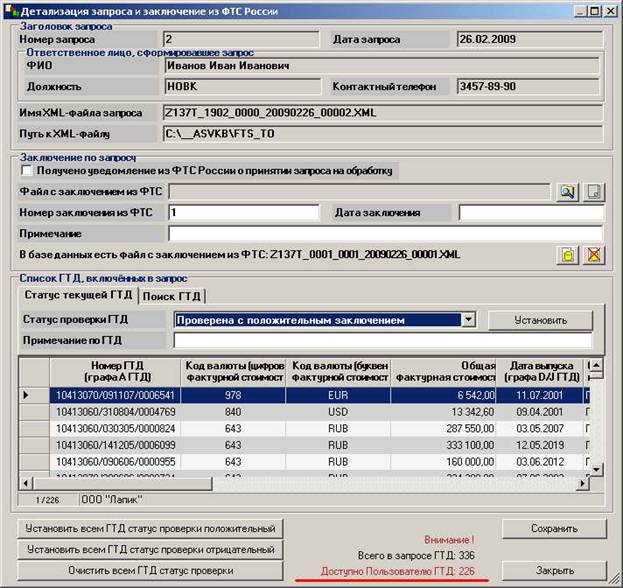Open the Статус текущей ГТД tab
Screen dimensions: 623x588
coord(79,295)
